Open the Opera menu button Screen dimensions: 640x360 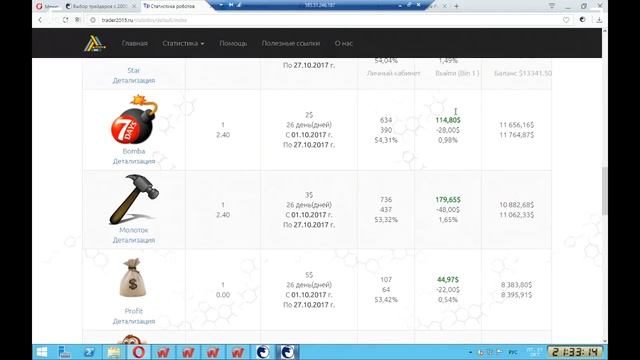click(46, 6)
